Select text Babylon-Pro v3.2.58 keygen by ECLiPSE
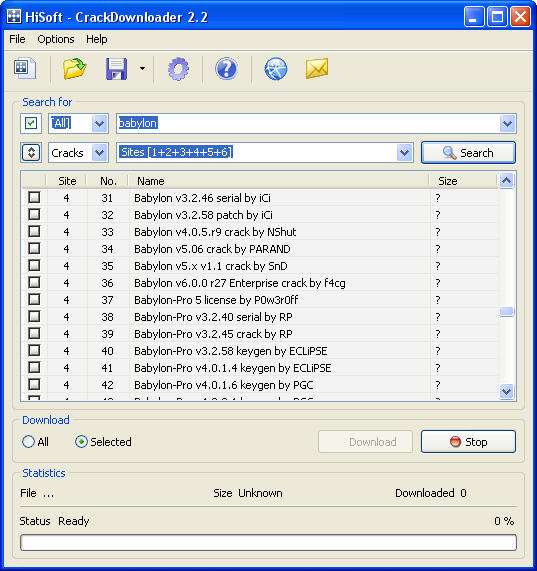The image size is (537, 571). coord(230,351)
